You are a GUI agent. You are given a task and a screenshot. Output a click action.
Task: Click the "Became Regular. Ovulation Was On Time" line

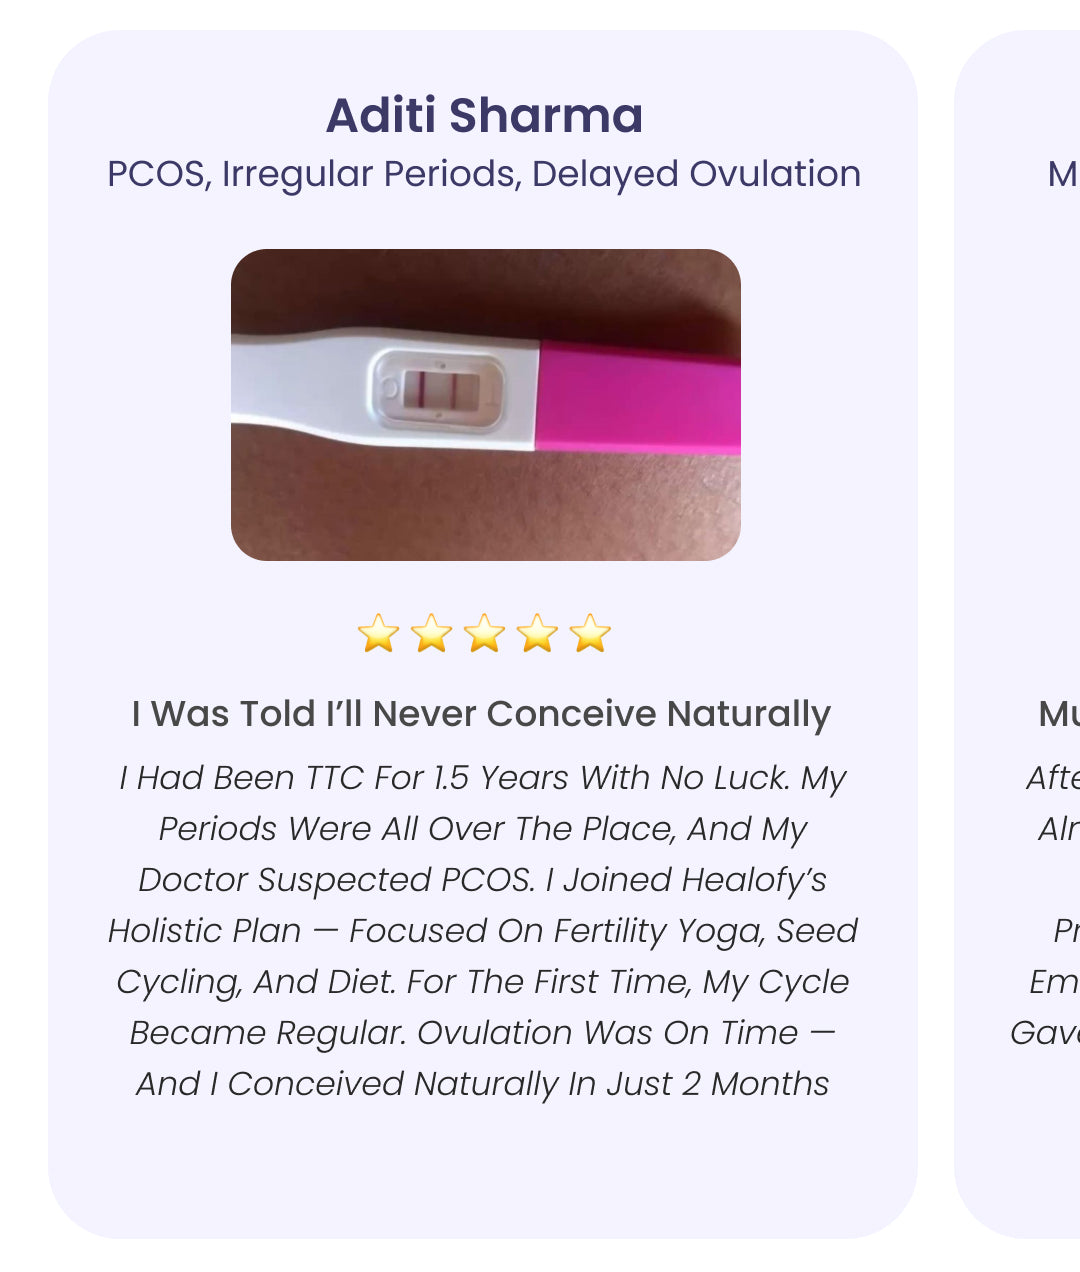coord(464,1033)
